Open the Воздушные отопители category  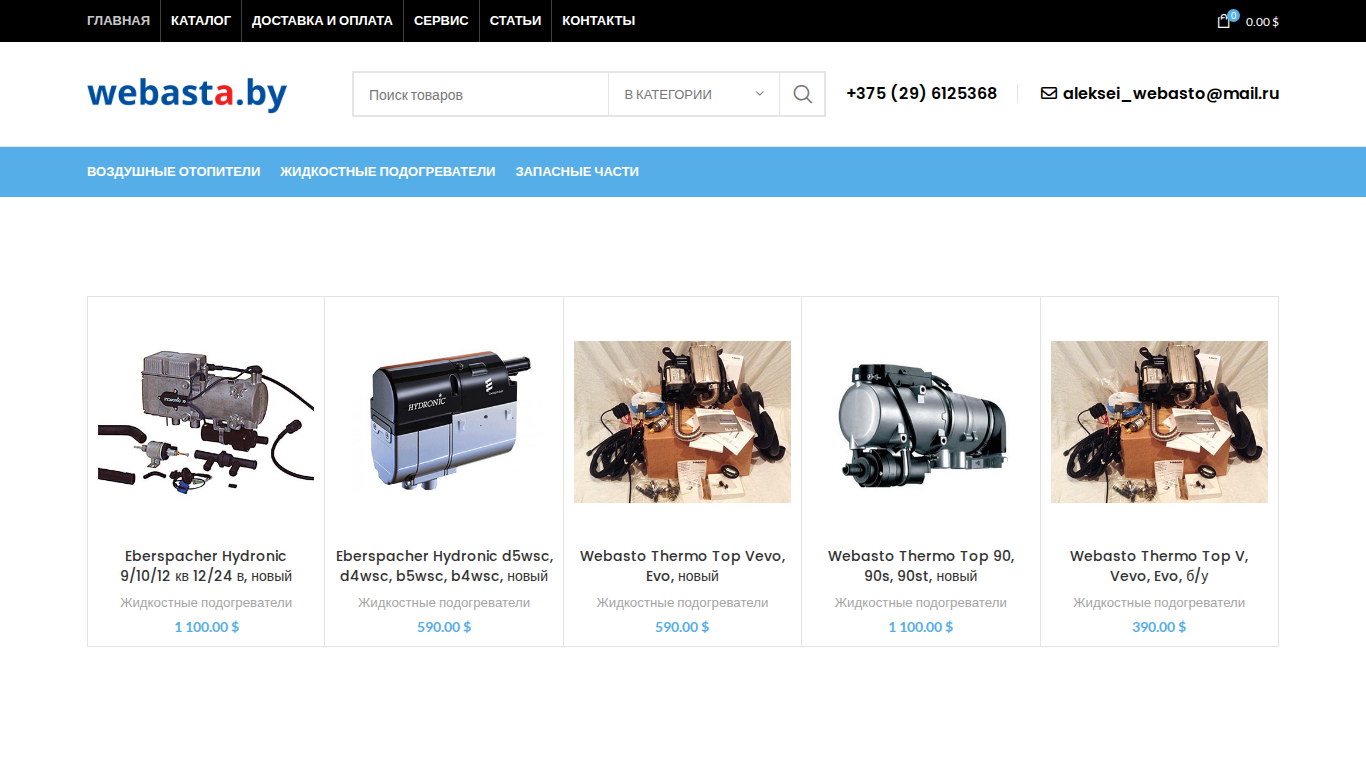pos(174,172)
